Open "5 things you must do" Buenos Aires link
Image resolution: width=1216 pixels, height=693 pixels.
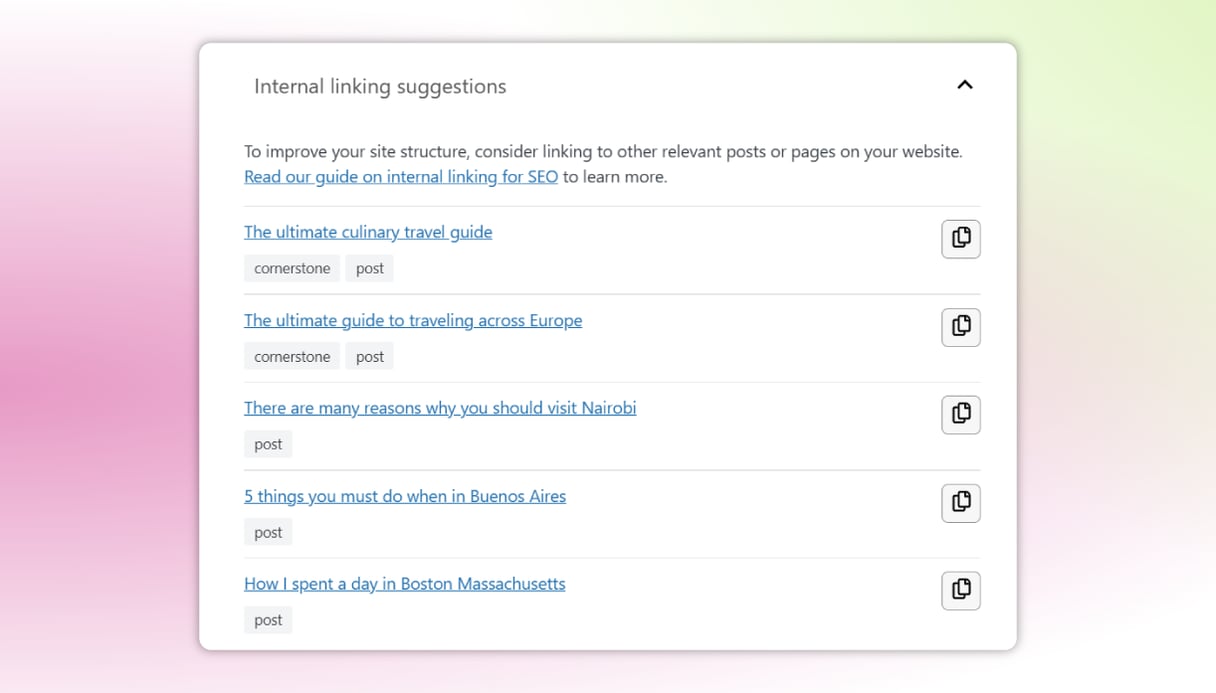coord(405,496)
